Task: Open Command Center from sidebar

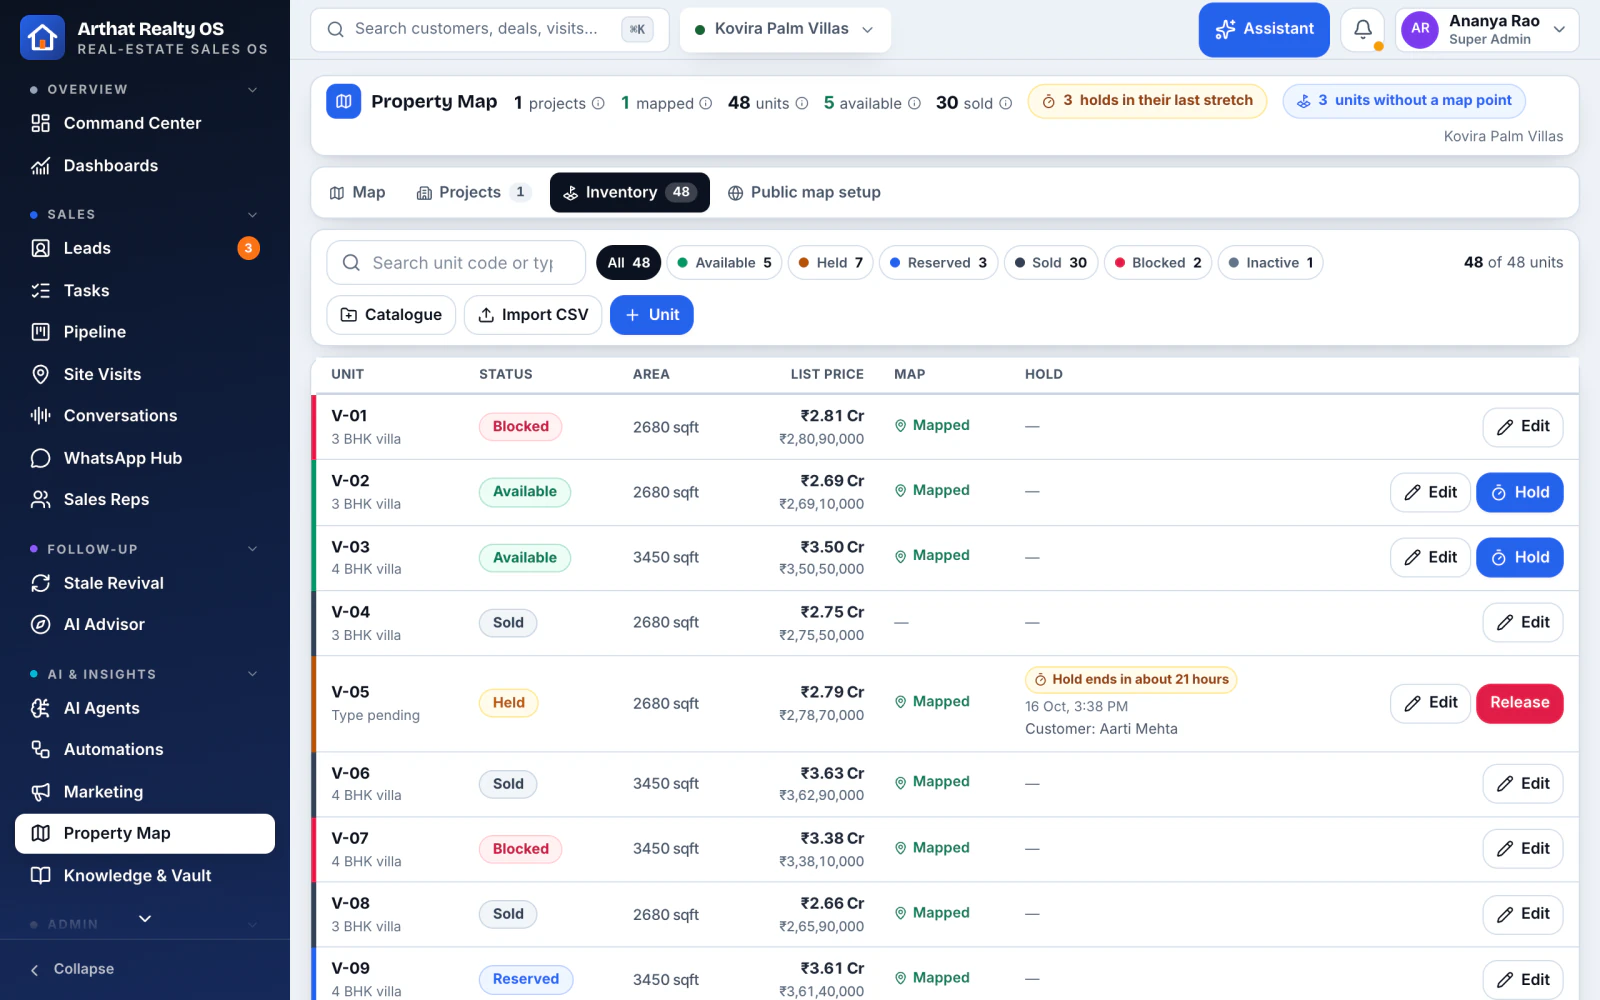Action: tap(145, 123)
